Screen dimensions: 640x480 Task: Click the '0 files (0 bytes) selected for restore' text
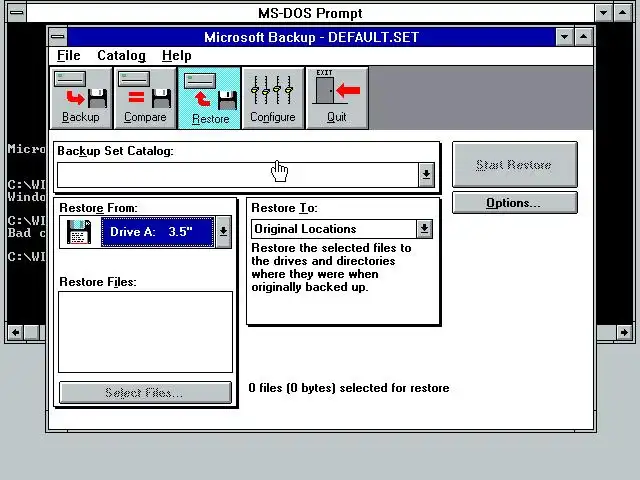point(349,388)
